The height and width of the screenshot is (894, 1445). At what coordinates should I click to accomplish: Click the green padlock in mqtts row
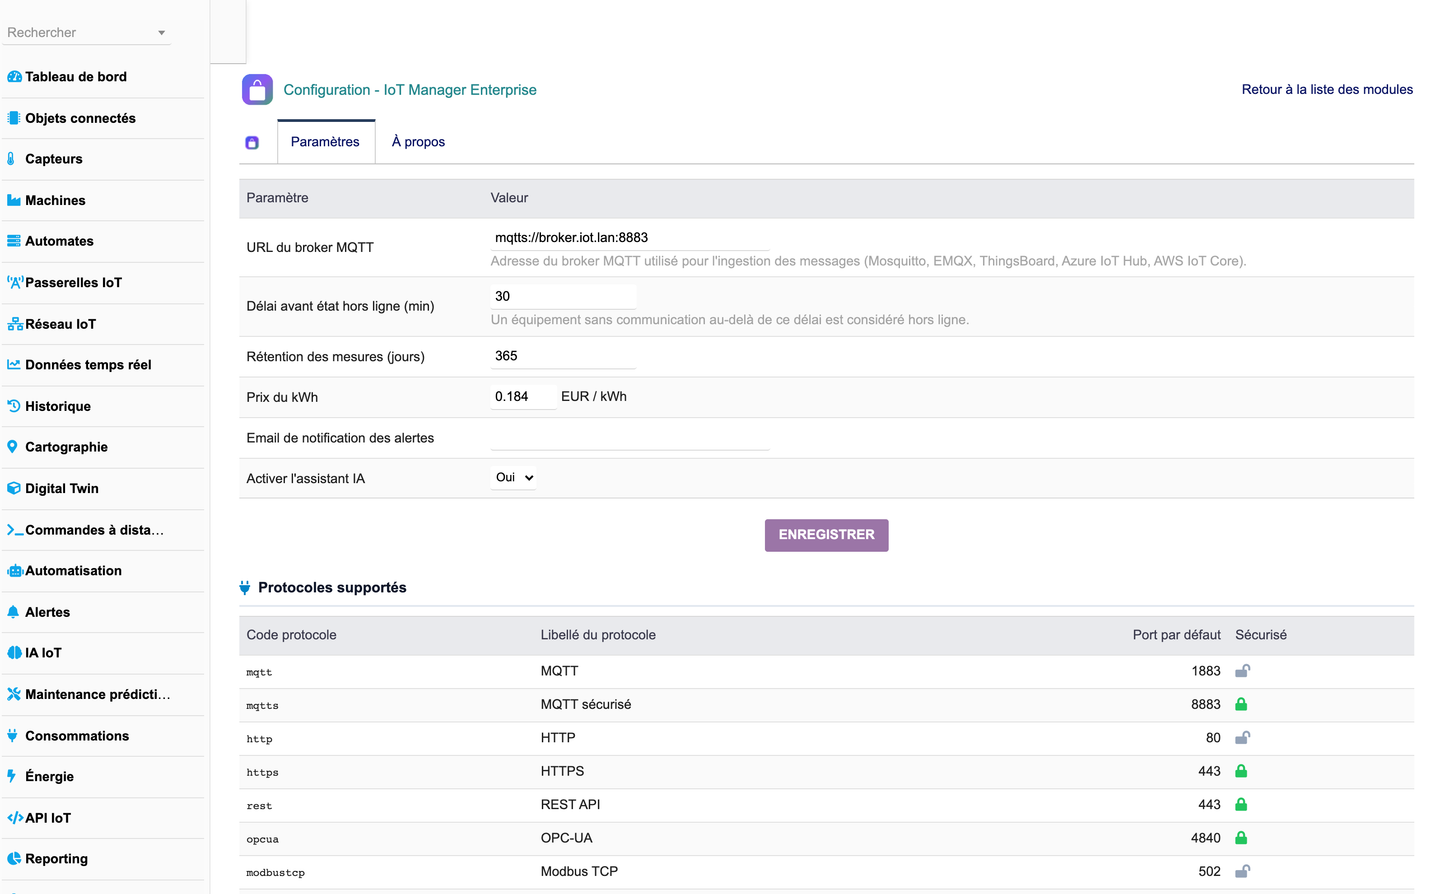[1241, 704]
